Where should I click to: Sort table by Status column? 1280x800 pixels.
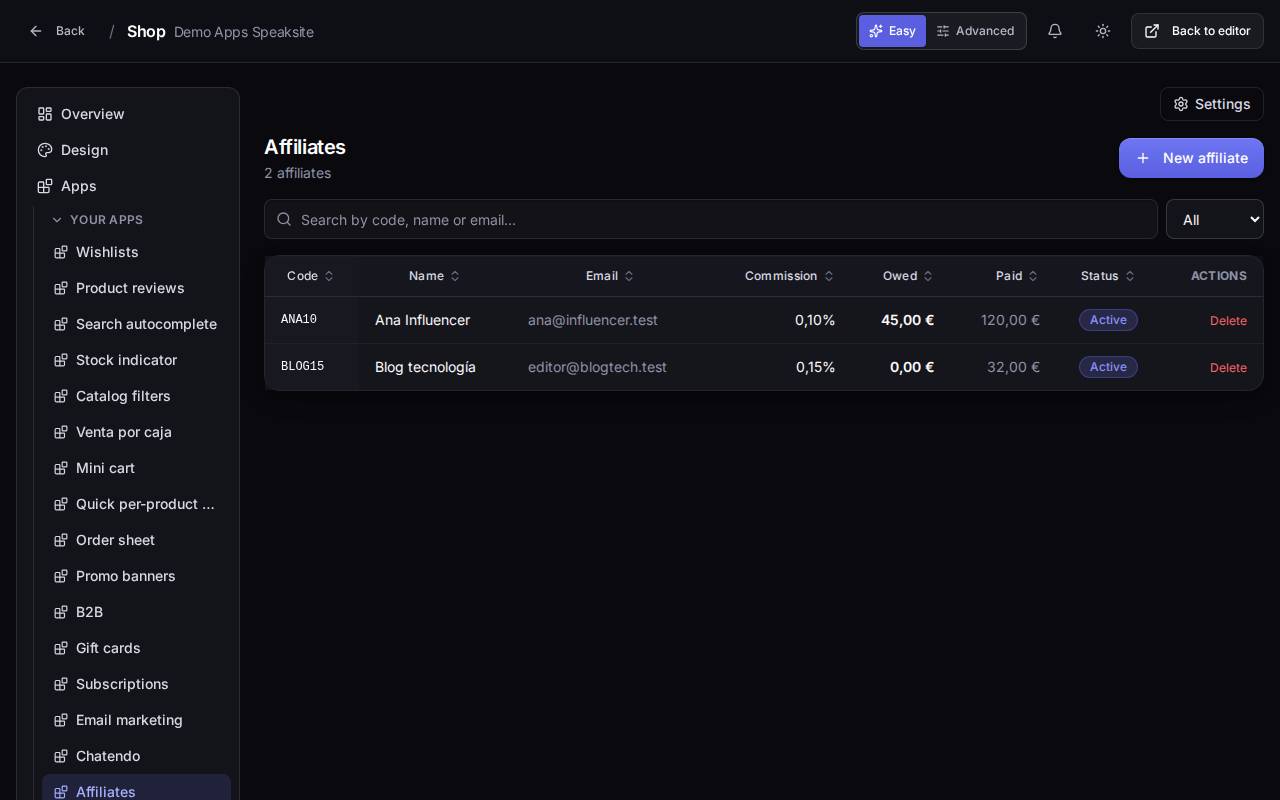coord(1108,276)
